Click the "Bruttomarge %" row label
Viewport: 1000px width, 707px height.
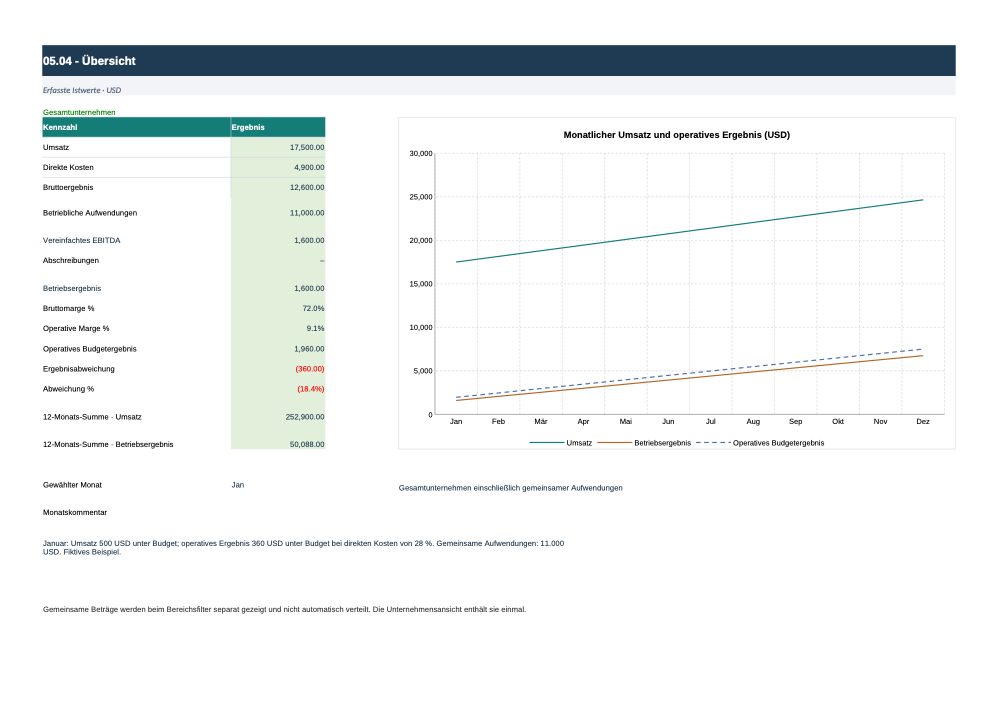click(x=68, y=309)
